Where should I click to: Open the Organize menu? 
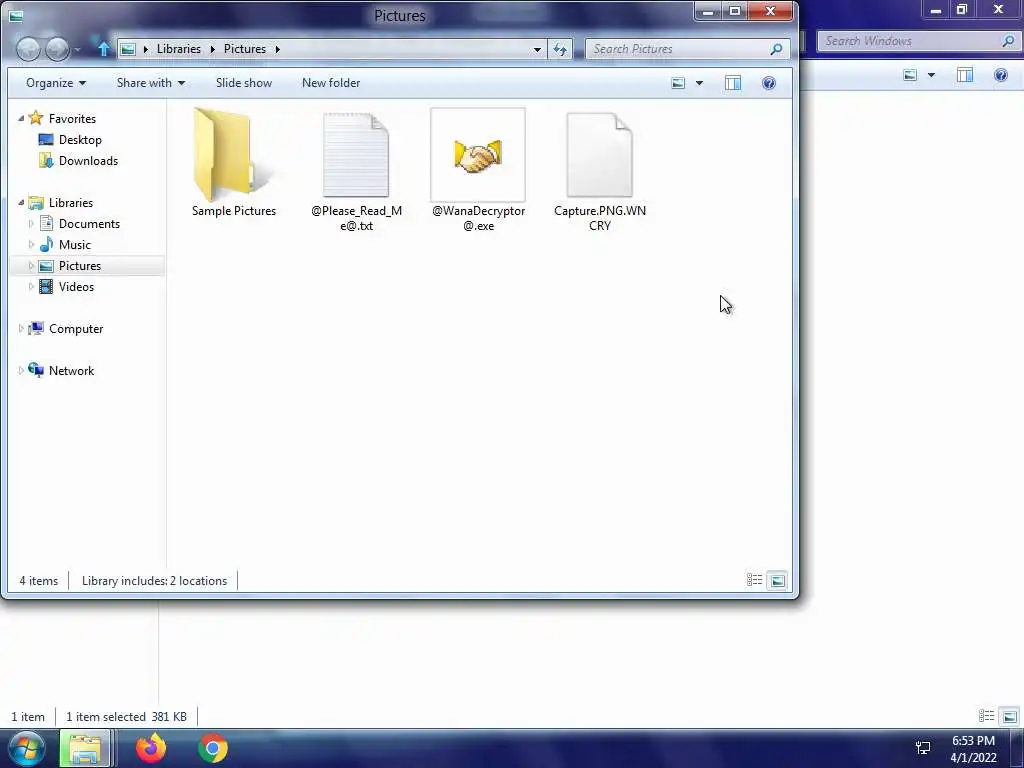coord(56,83)
